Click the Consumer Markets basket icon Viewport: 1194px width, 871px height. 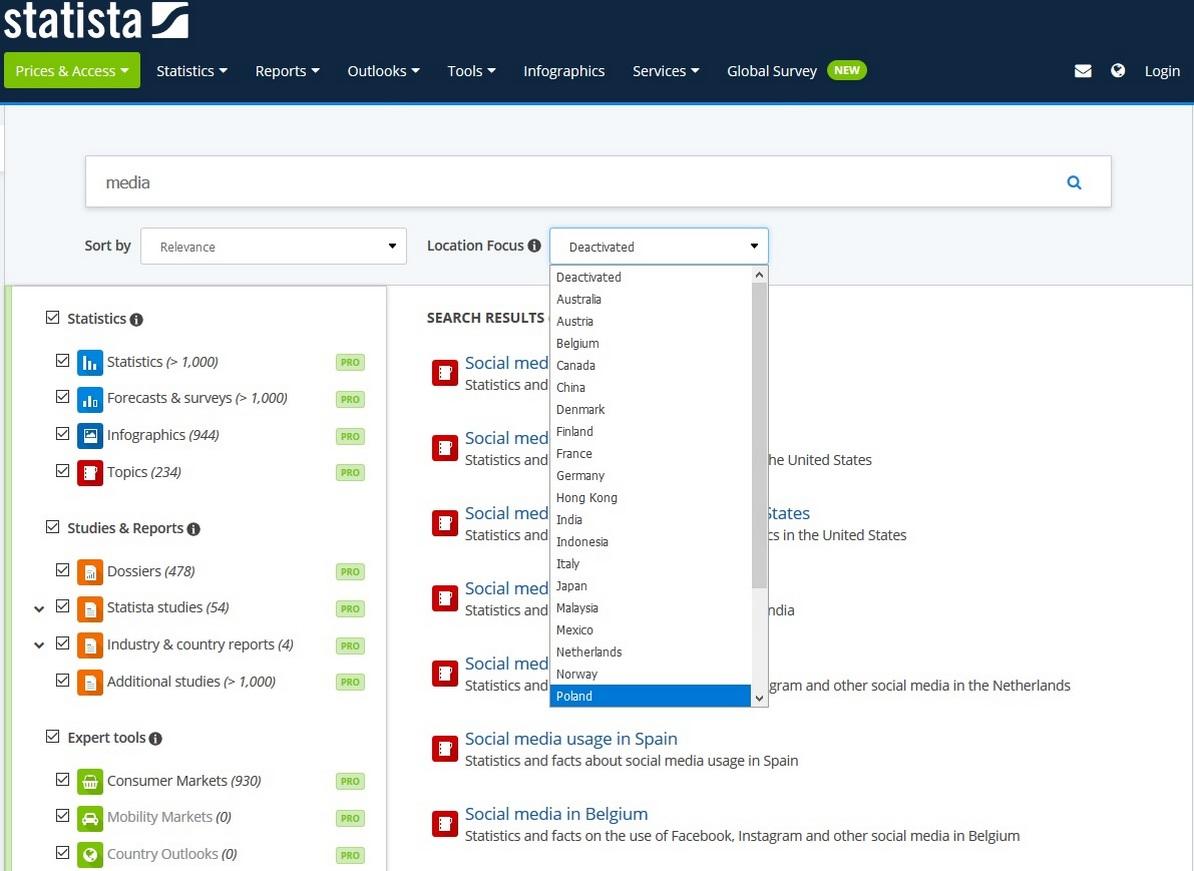coord(90,781)
